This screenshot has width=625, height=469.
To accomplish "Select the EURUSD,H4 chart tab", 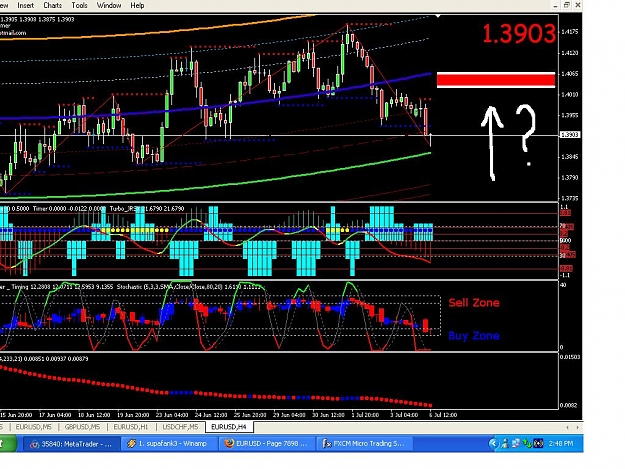I will 229,427.
